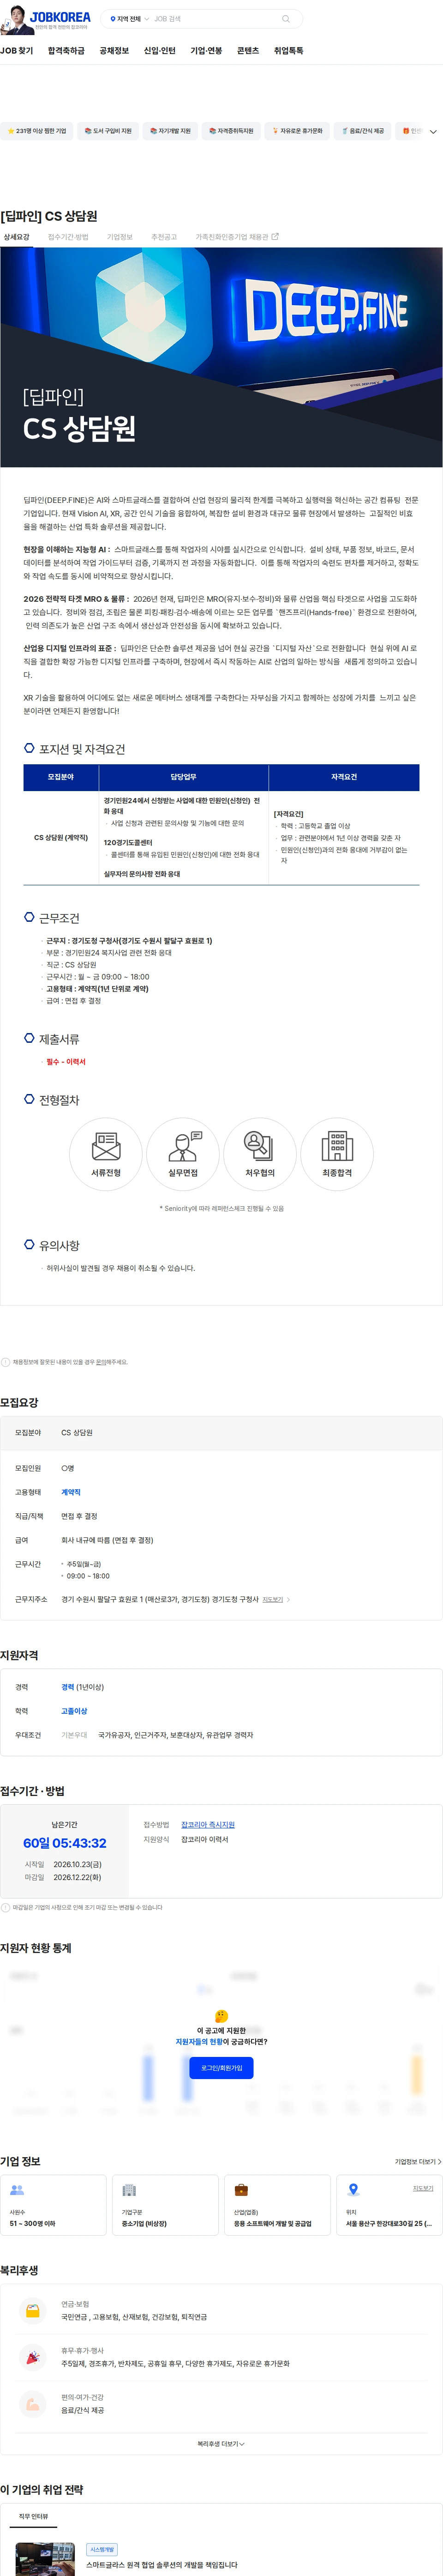
Task: Expand 복리후생 더보기
Action: coord(221,2444)
